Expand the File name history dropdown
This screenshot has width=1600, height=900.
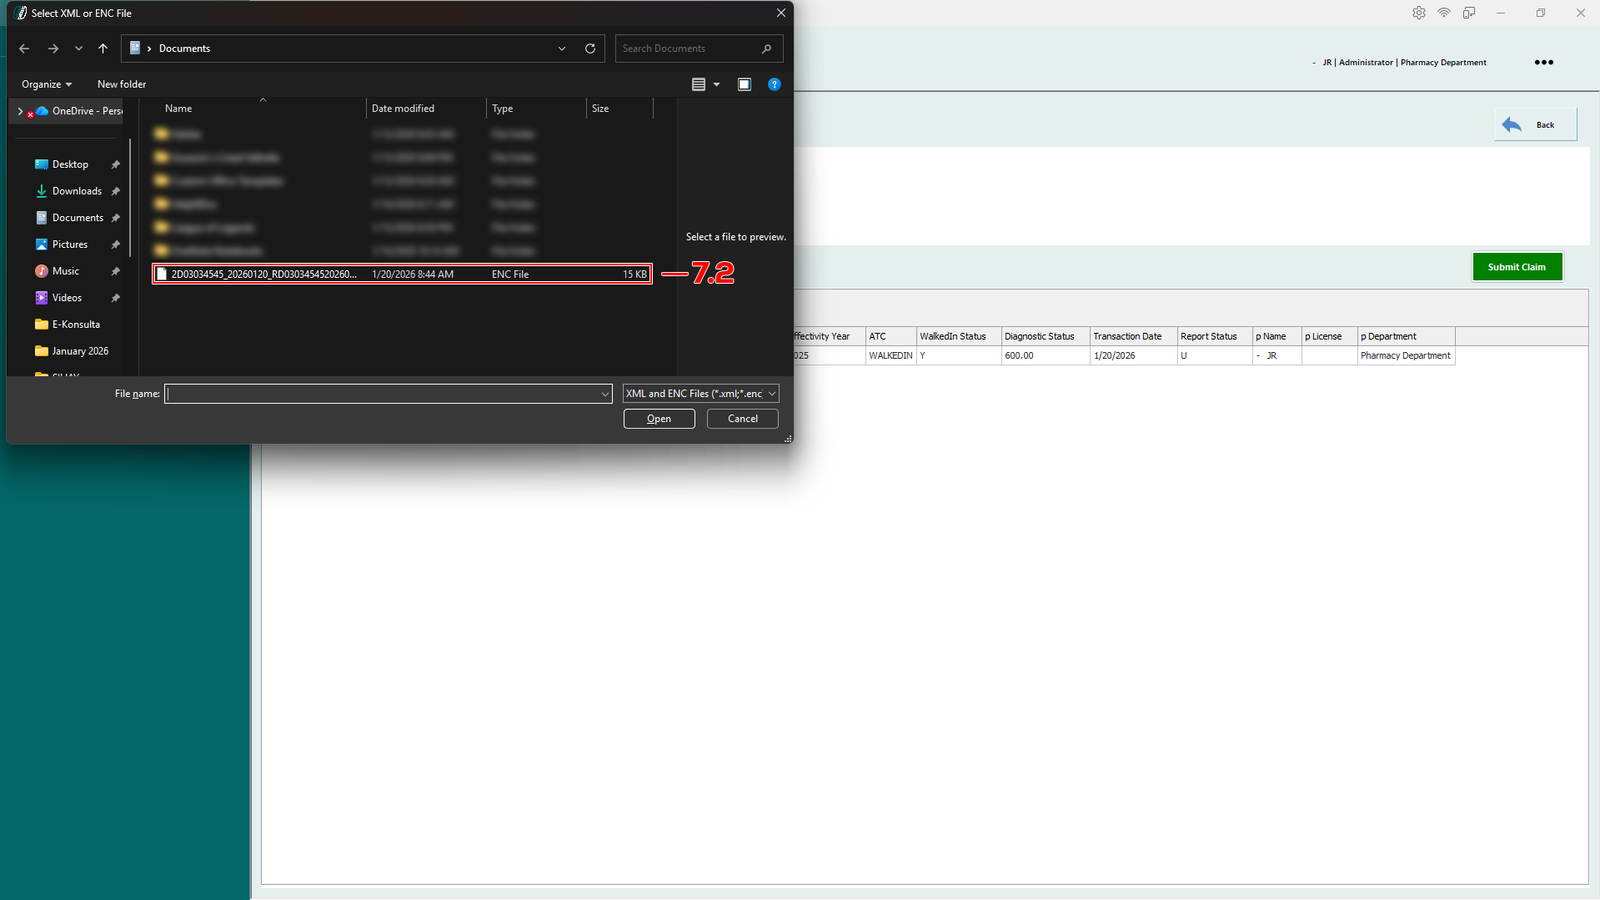[604, 394]
